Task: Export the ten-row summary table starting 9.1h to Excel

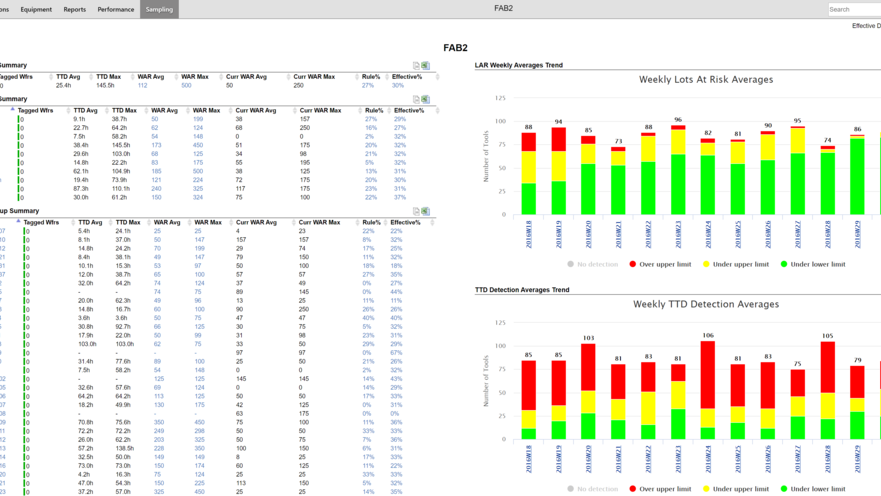Action: 425,99
